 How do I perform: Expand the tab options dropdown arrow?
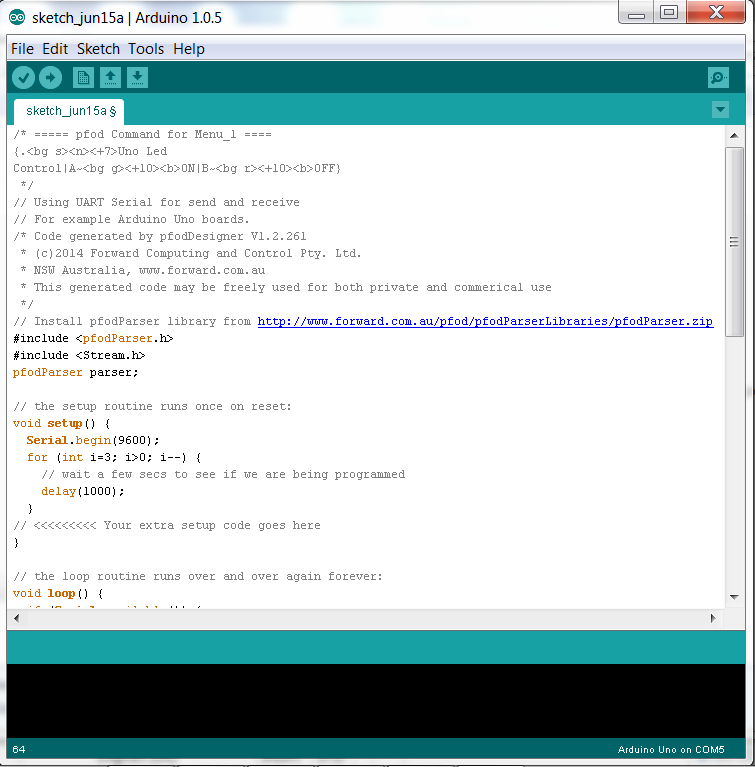pyautogui.click(x=720, y=110)
